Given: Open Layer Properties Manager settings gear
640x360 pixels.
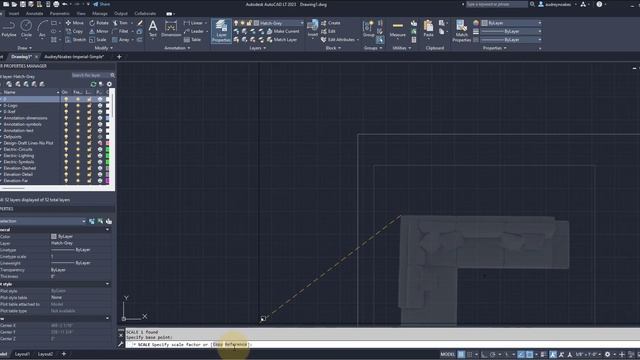Looking at the screenshot, I should click(109, 84).
